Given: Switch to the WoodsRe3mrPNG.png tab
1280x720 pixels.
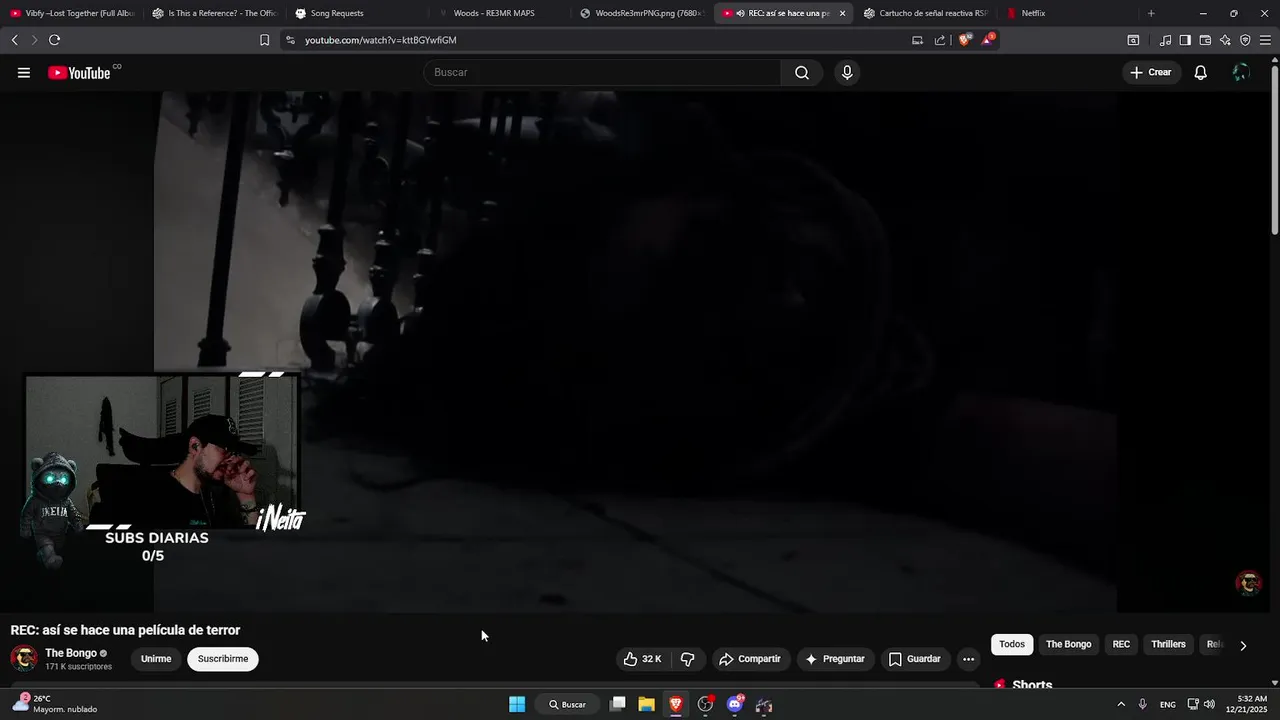Looking at the screenshot, I should [643, 13].
